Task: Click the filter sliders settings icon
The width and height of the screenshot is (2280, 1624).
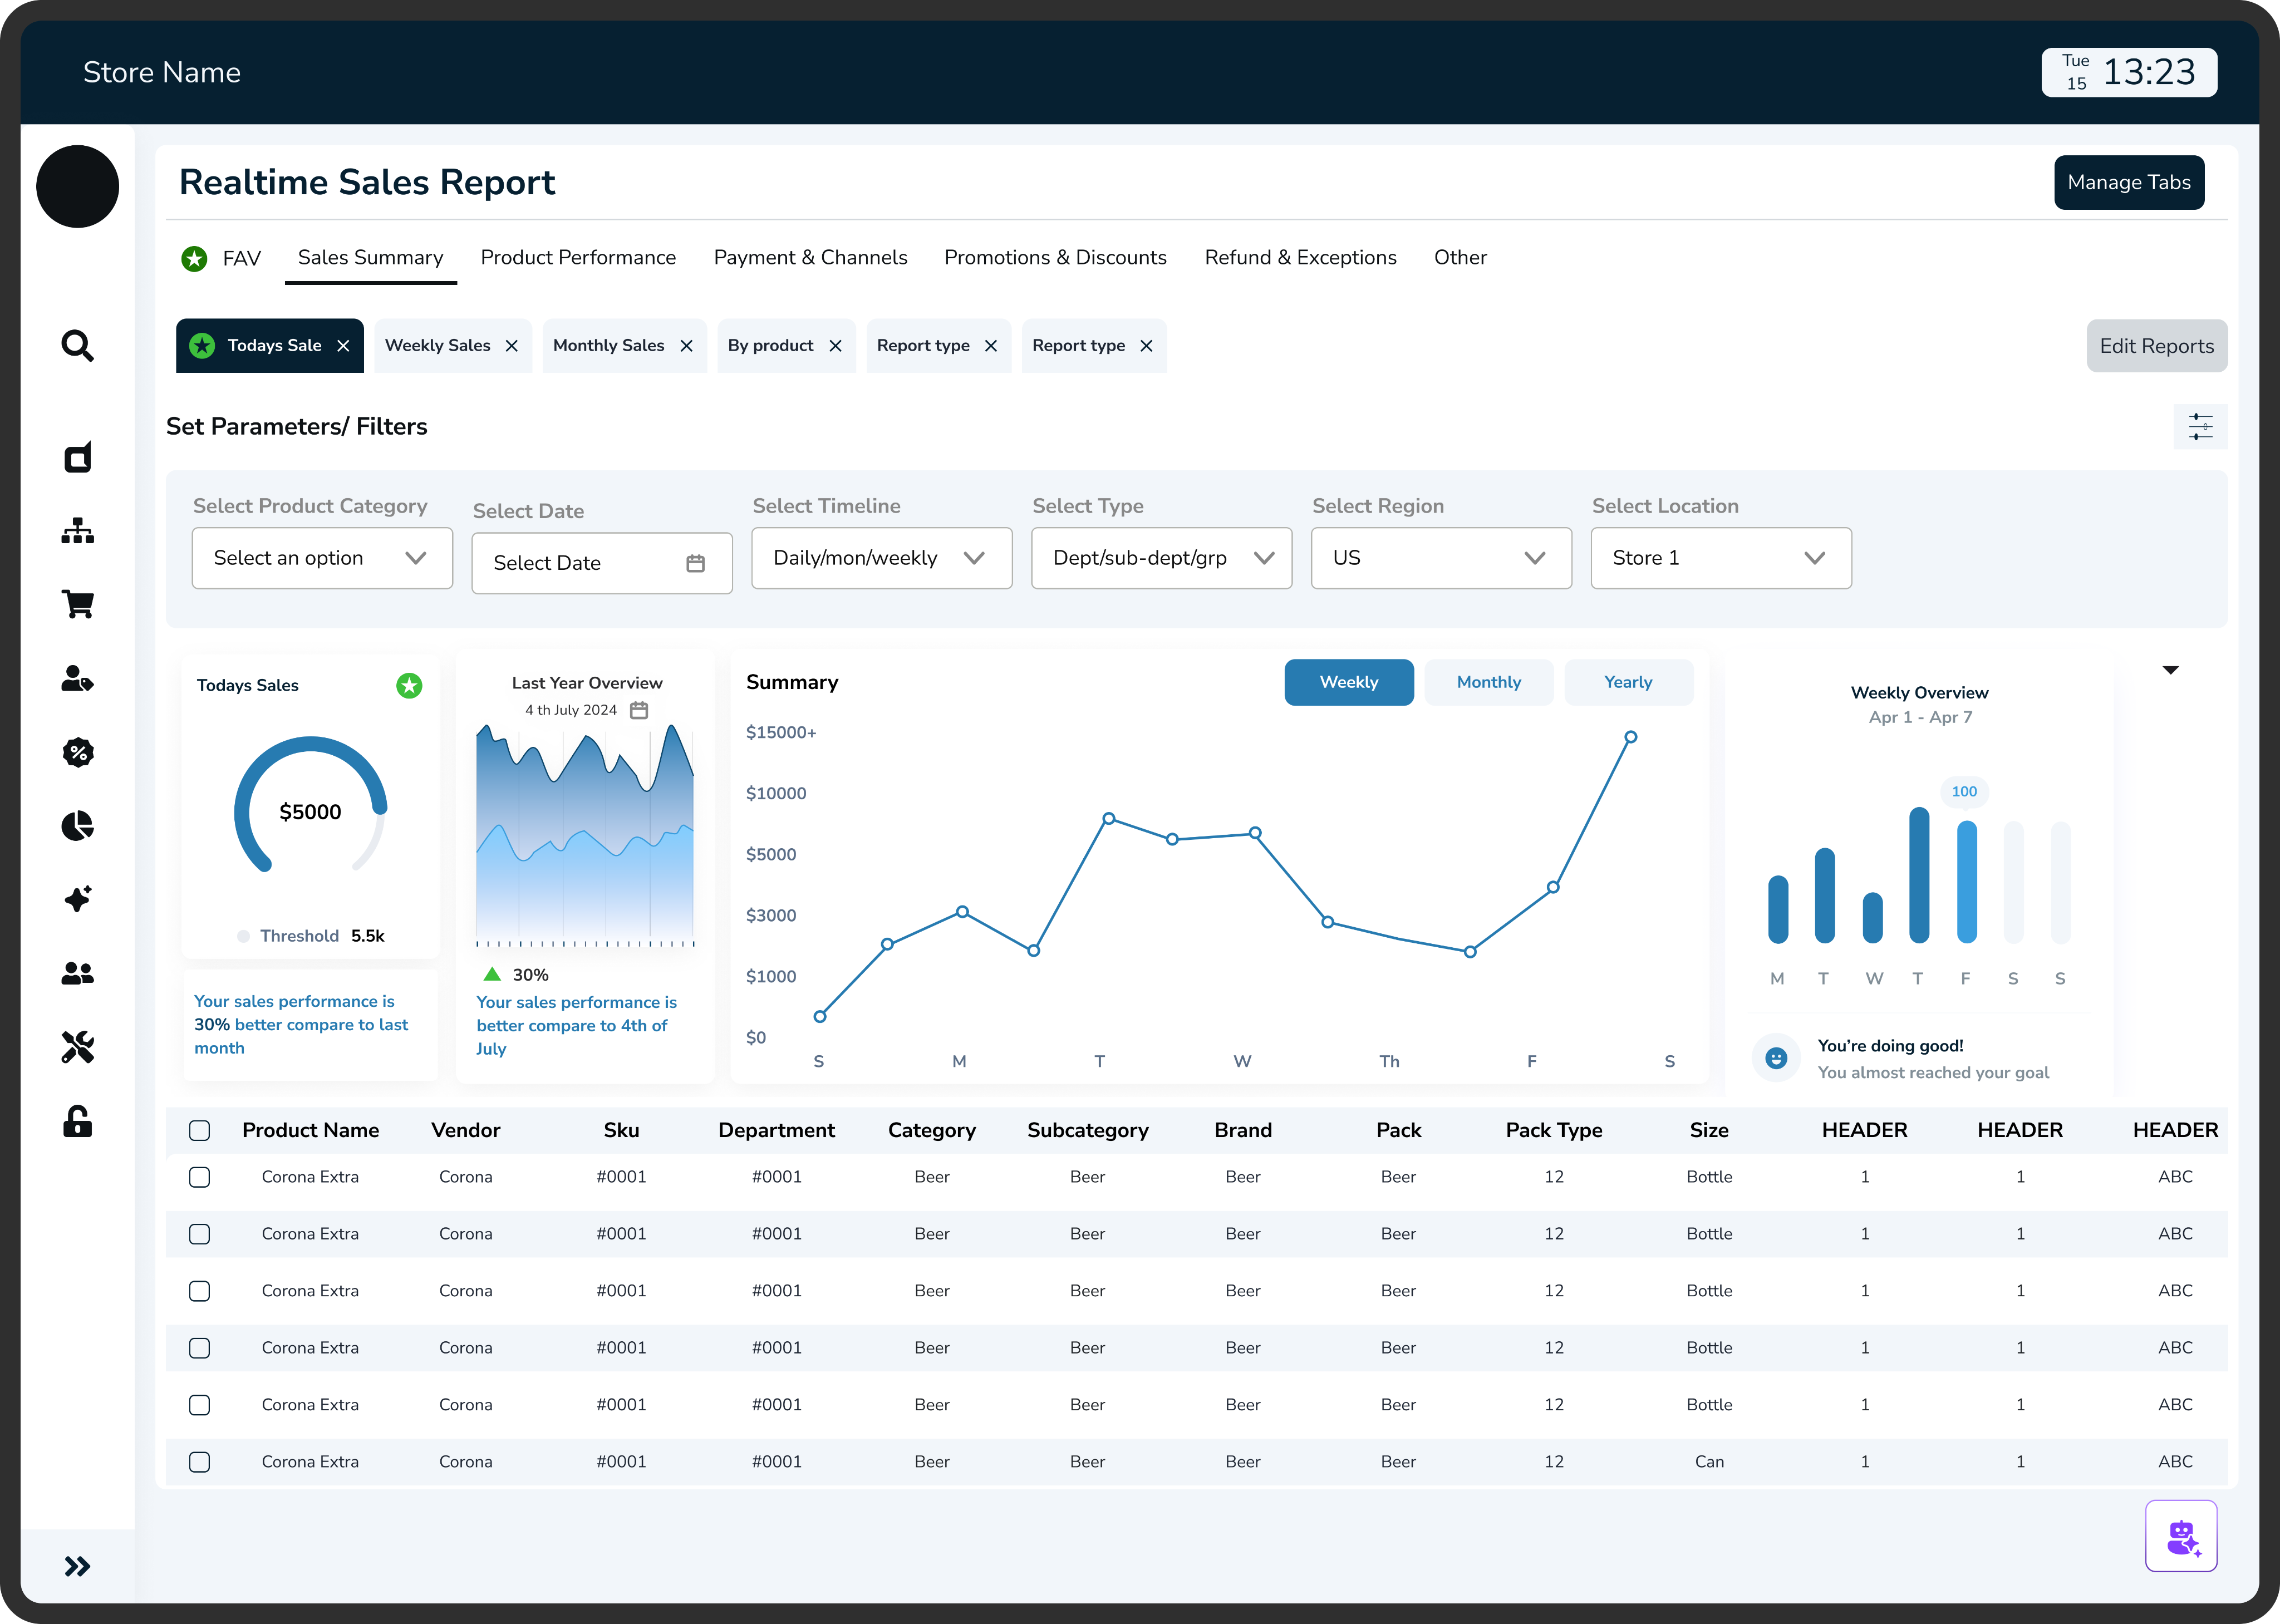Action: tap(2200, 427)
